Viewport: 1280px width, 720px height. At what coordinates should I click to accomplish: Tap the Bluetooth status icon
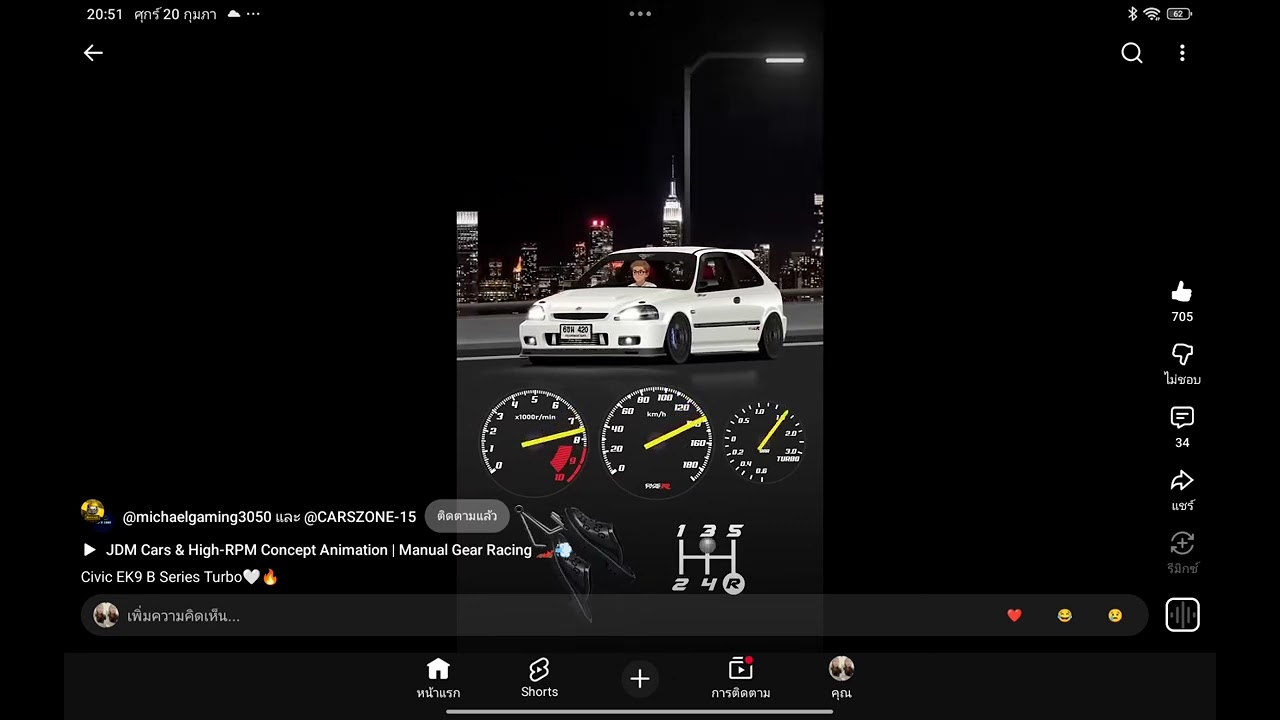pos(1133,14)
